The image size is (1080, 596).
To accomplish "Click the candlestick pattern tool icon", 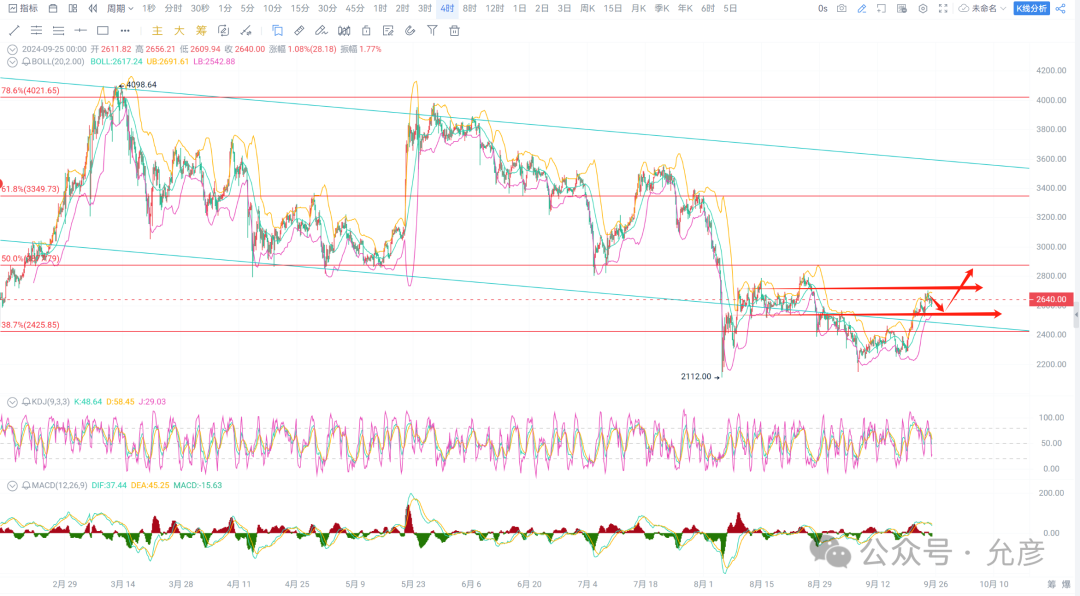I will [344, 30].
